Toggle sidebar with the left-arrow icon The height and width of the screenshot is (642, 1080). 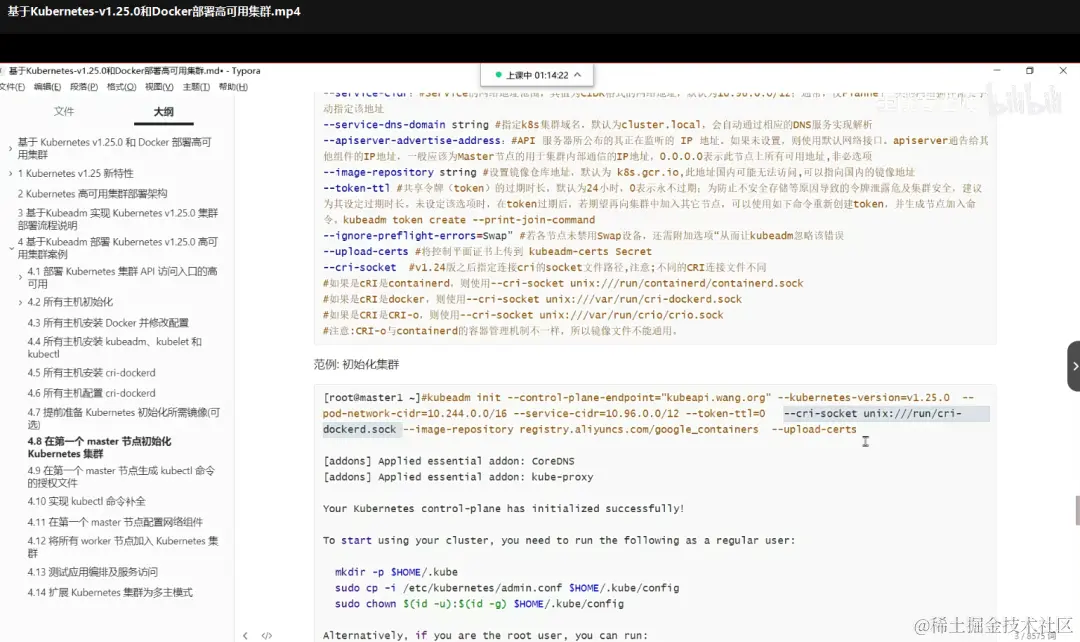pos(245,636)
